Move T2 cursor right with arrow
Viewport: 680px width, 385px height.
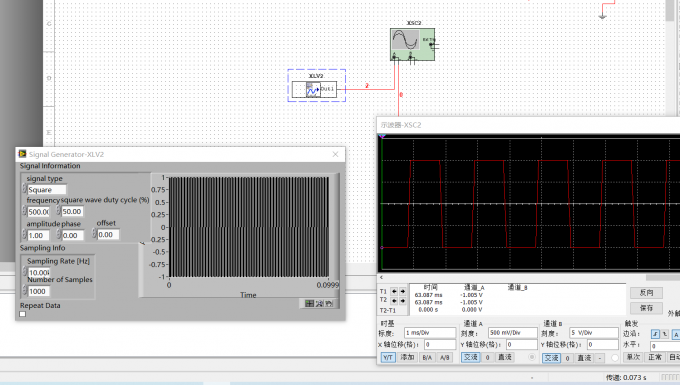coord(403,300)
